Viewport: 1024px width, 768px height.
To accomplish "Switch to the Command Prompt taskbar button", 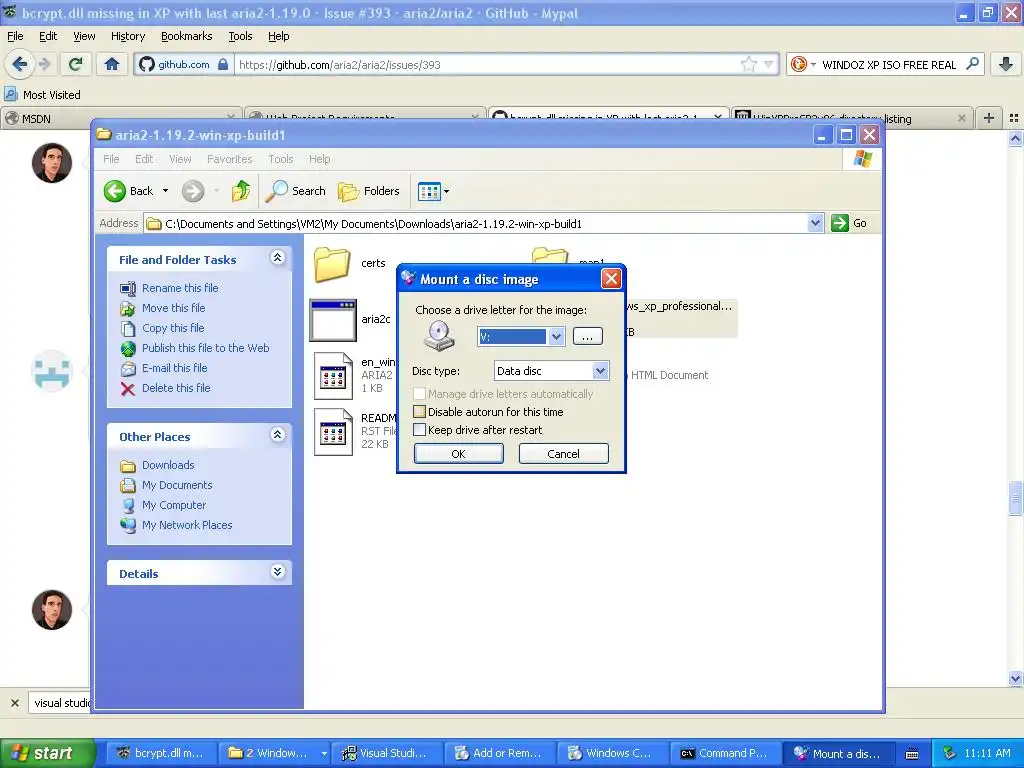I will (x=727, y=754).
